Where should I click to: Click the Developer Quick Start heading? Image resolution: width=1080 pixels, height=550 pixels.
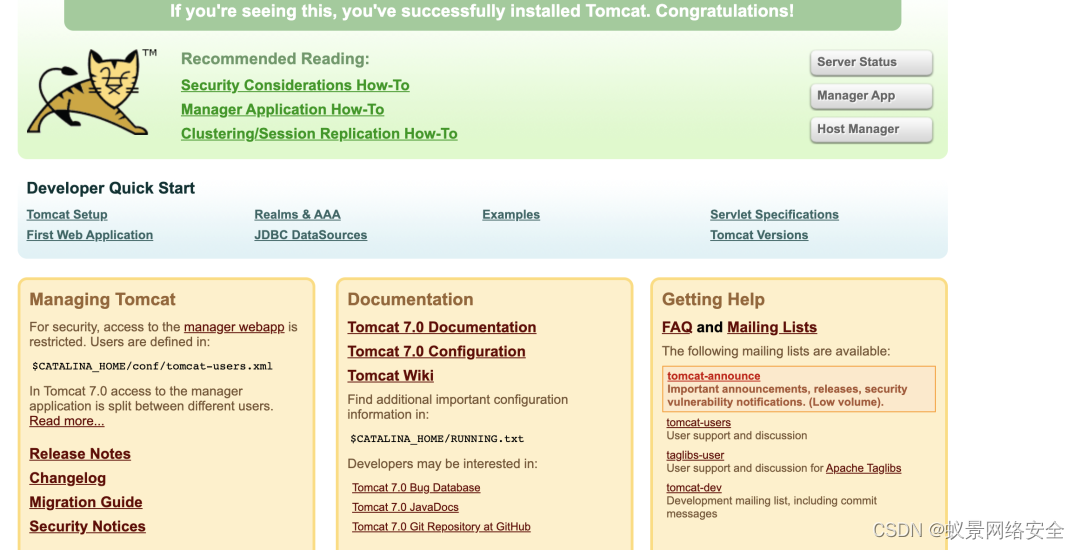110,188
